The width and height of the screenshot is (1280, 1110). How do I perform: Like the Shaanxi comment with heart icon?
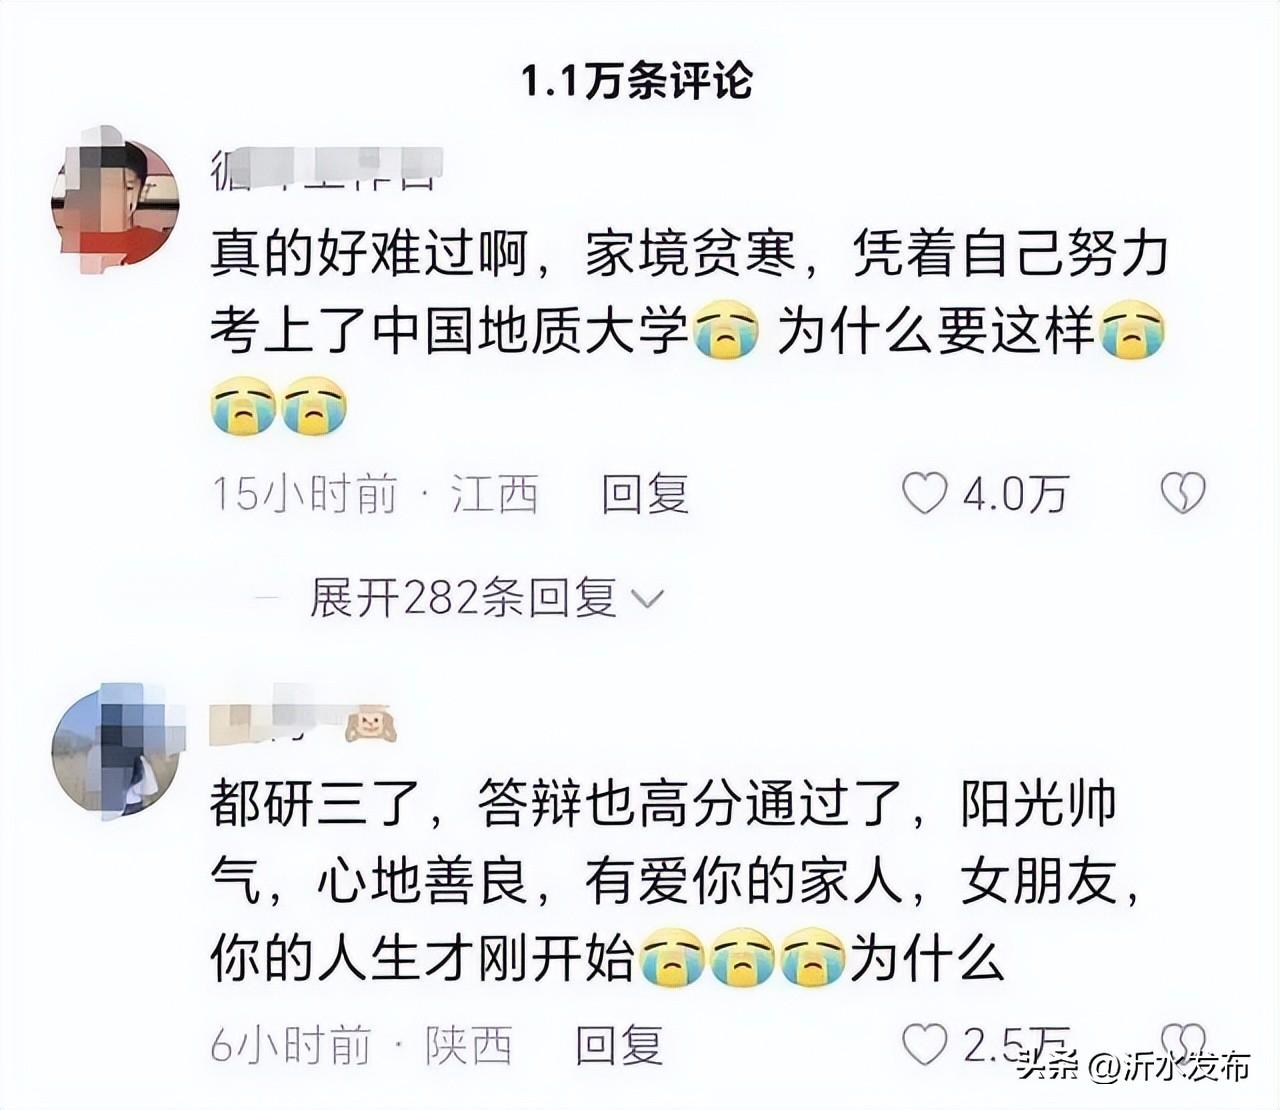pyautogui.click(x=924, y=1045)
